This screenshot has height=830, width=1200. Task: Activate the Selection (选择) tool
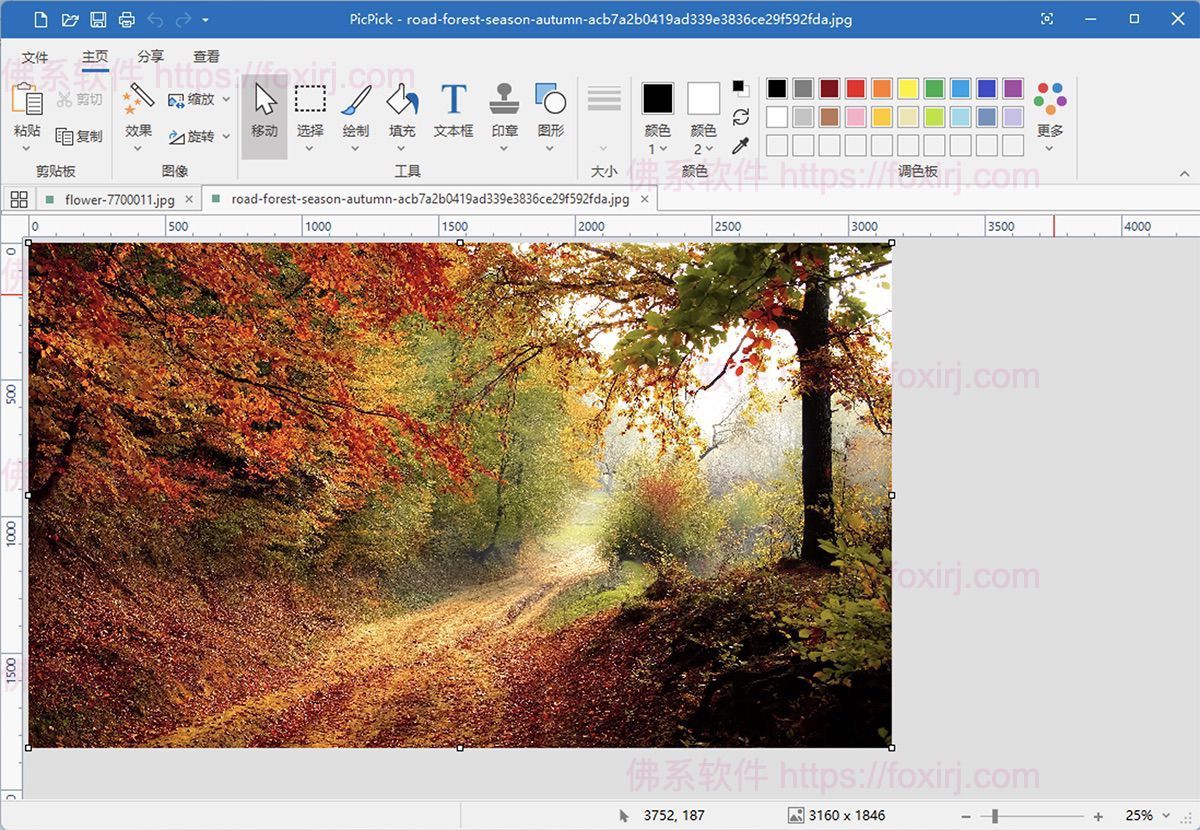click(x=309, y=110)
